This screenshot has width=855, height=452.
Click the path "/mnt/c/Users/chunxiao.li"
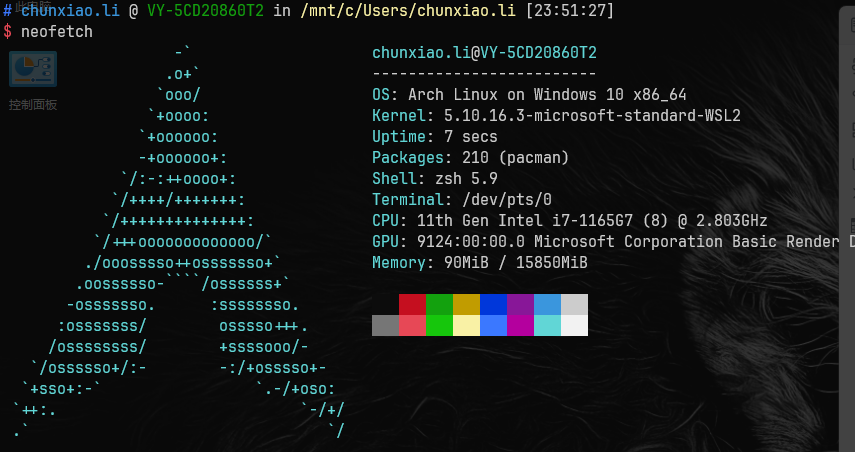pyautogui.click(x=408, y=10)
